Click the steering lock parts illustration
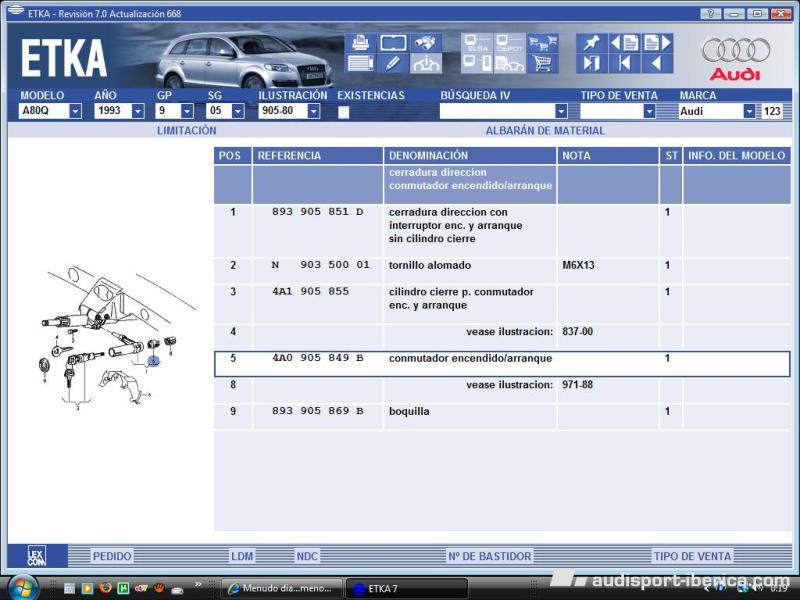This screenshot has height=600, width=800. click(x=117, y=338)
